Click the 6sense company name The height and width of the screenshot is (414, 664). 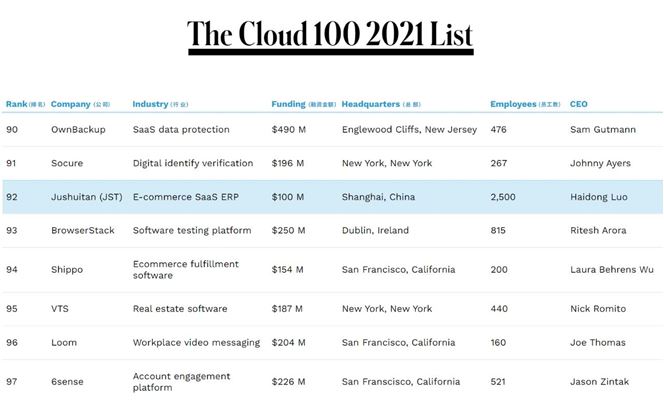67,382
